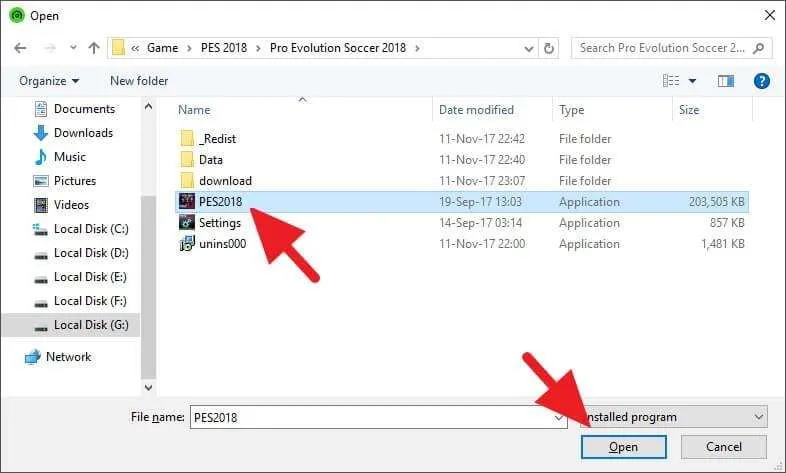The image size is (786, 473).
Task: Sort by the Size column header
Action: (689, 110)
